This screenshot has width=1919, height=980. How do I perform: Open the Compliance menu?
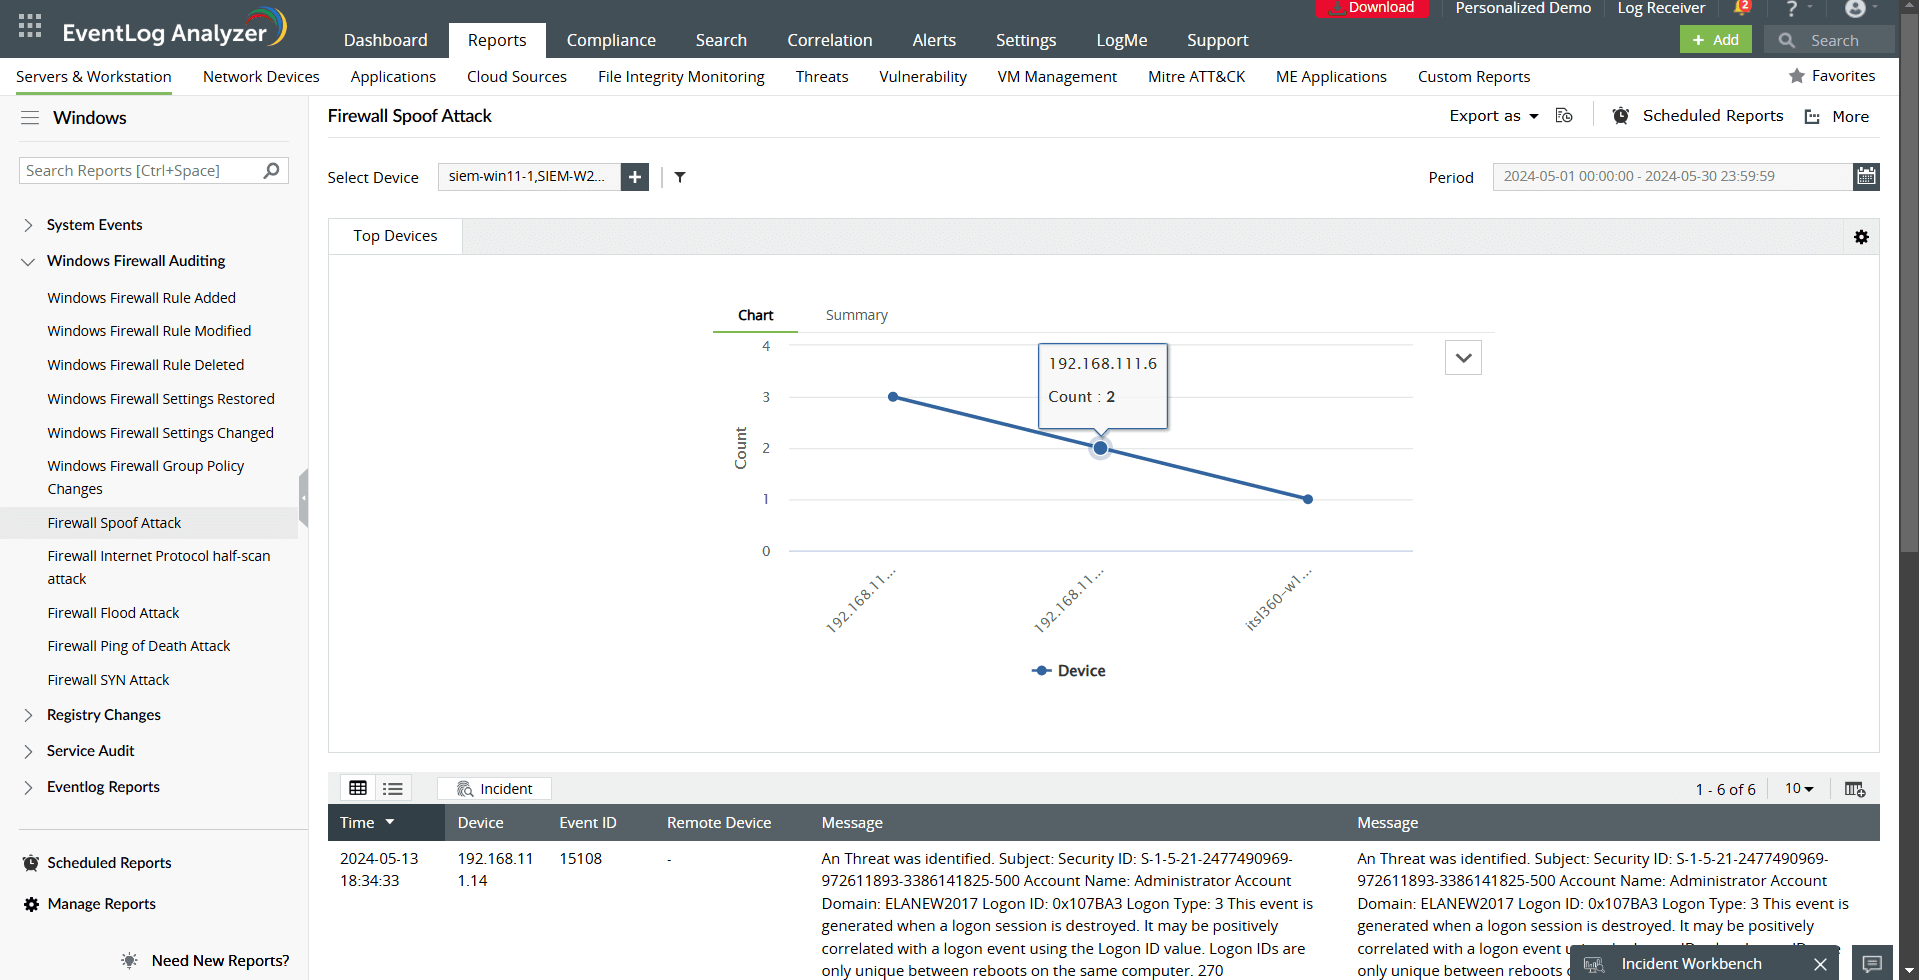(x=611, y=40)
